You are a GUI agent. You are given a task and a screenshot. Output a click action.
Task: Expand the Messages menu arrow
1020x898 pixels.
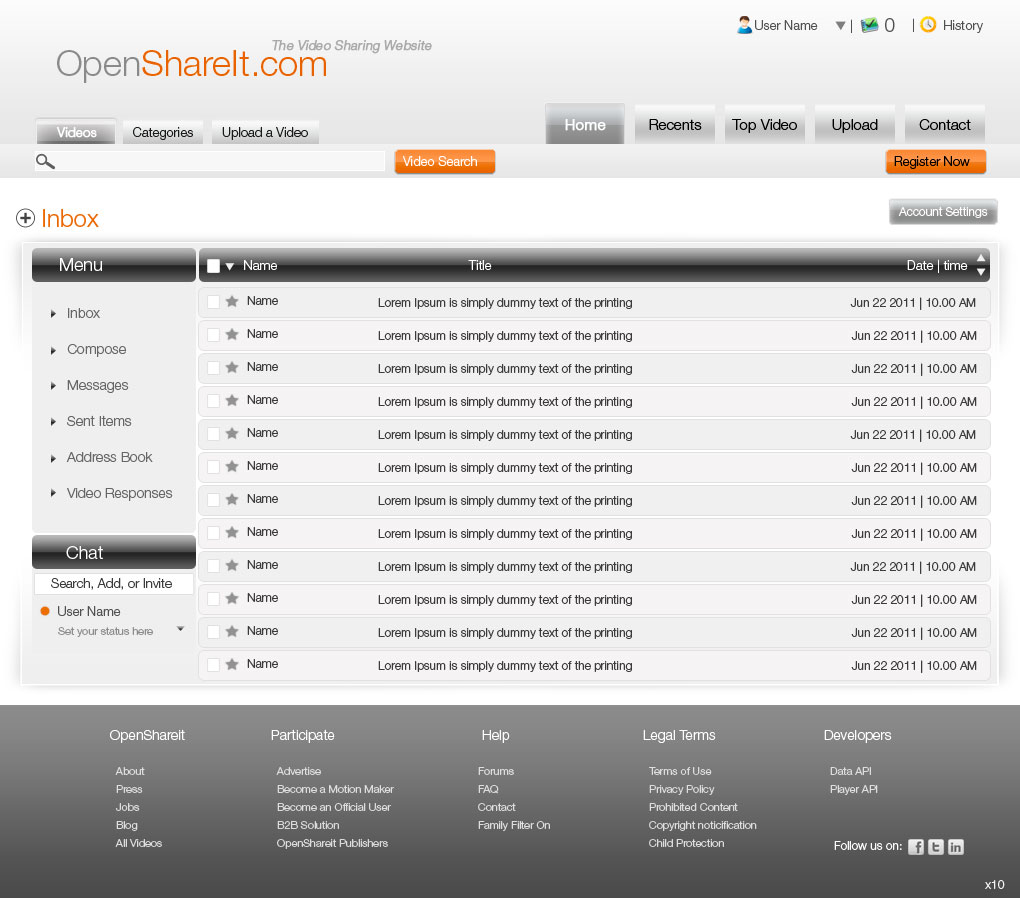(53, 386)
